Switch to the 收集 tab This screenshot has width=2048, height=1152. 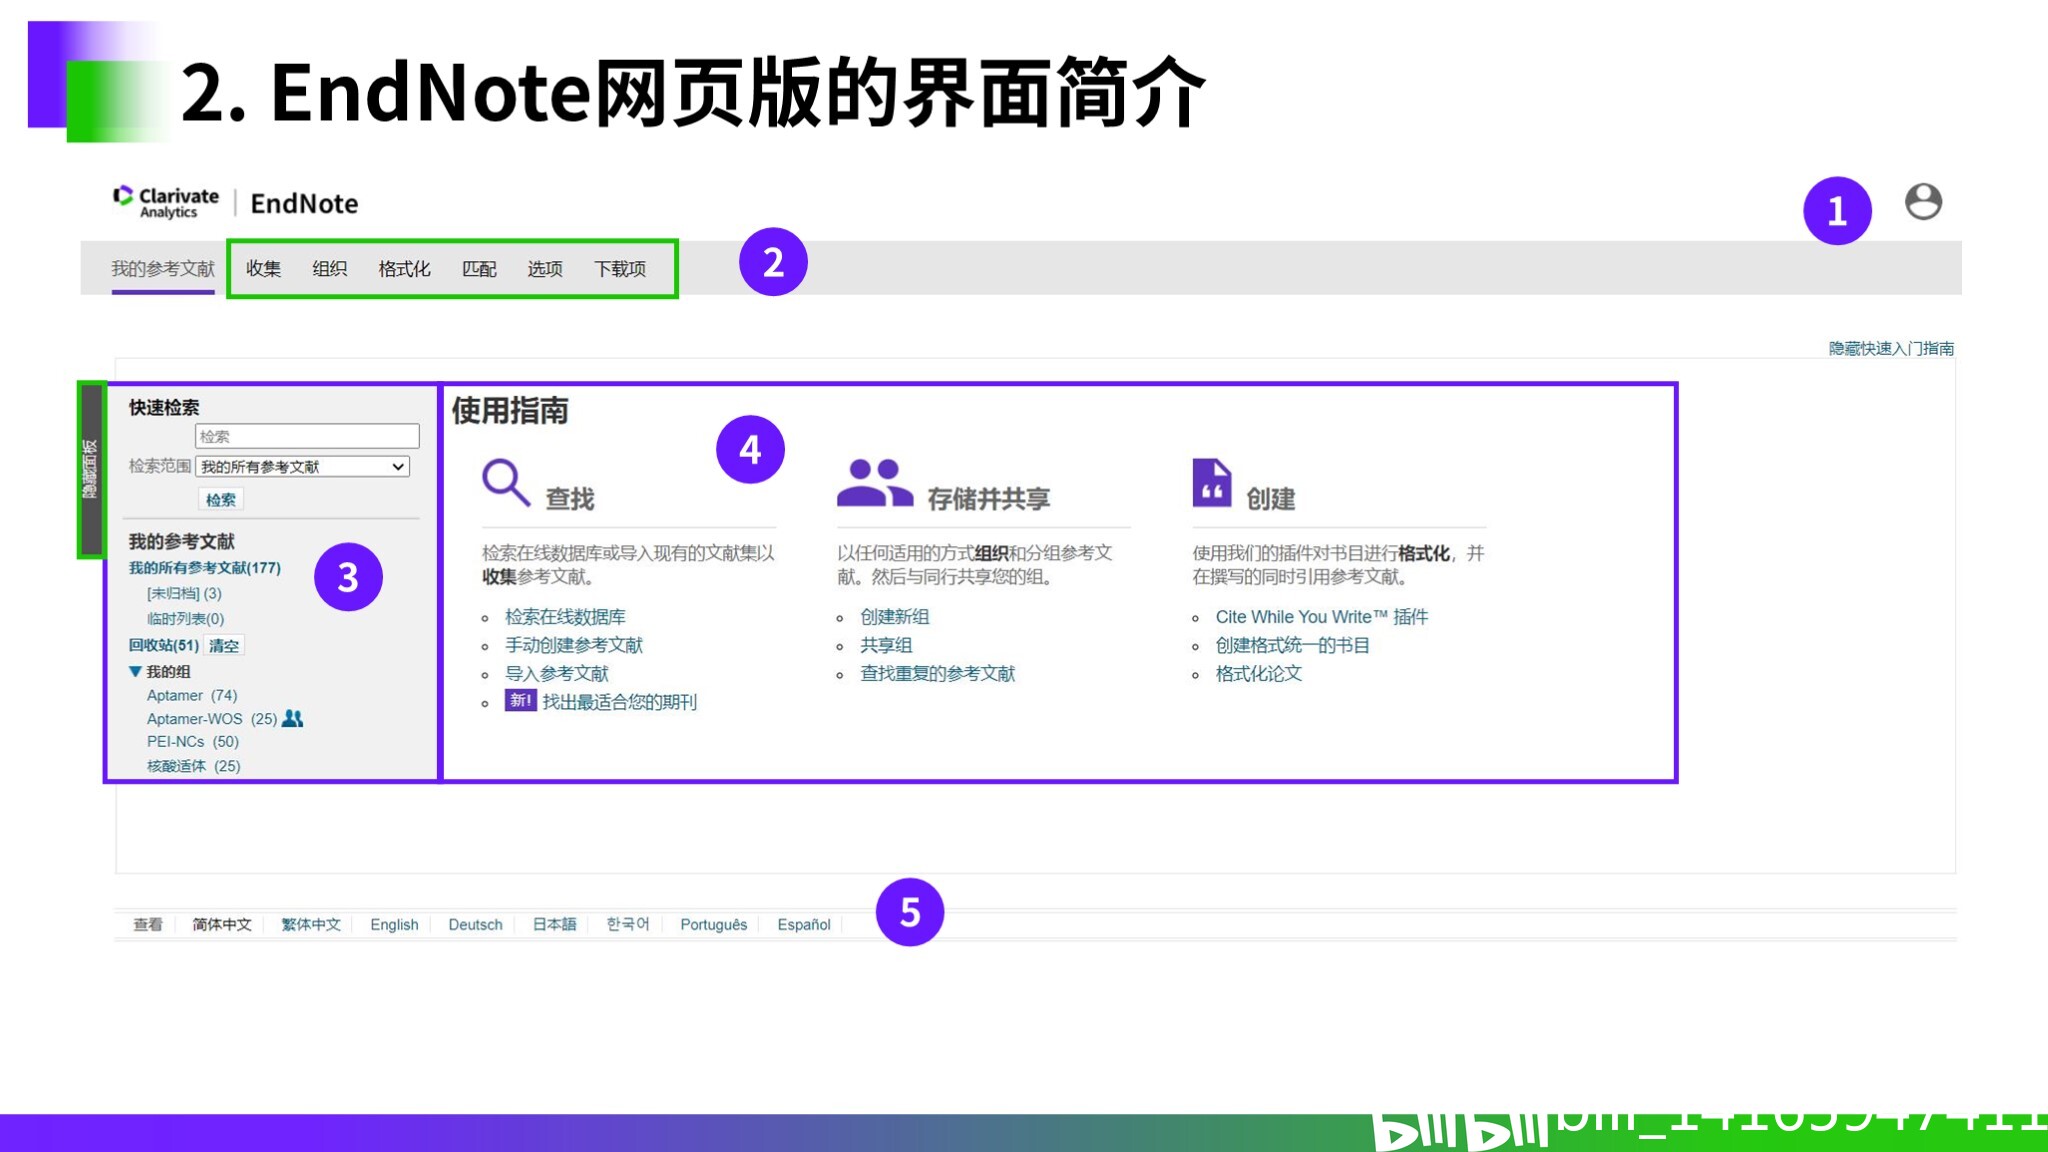(263, 268)
